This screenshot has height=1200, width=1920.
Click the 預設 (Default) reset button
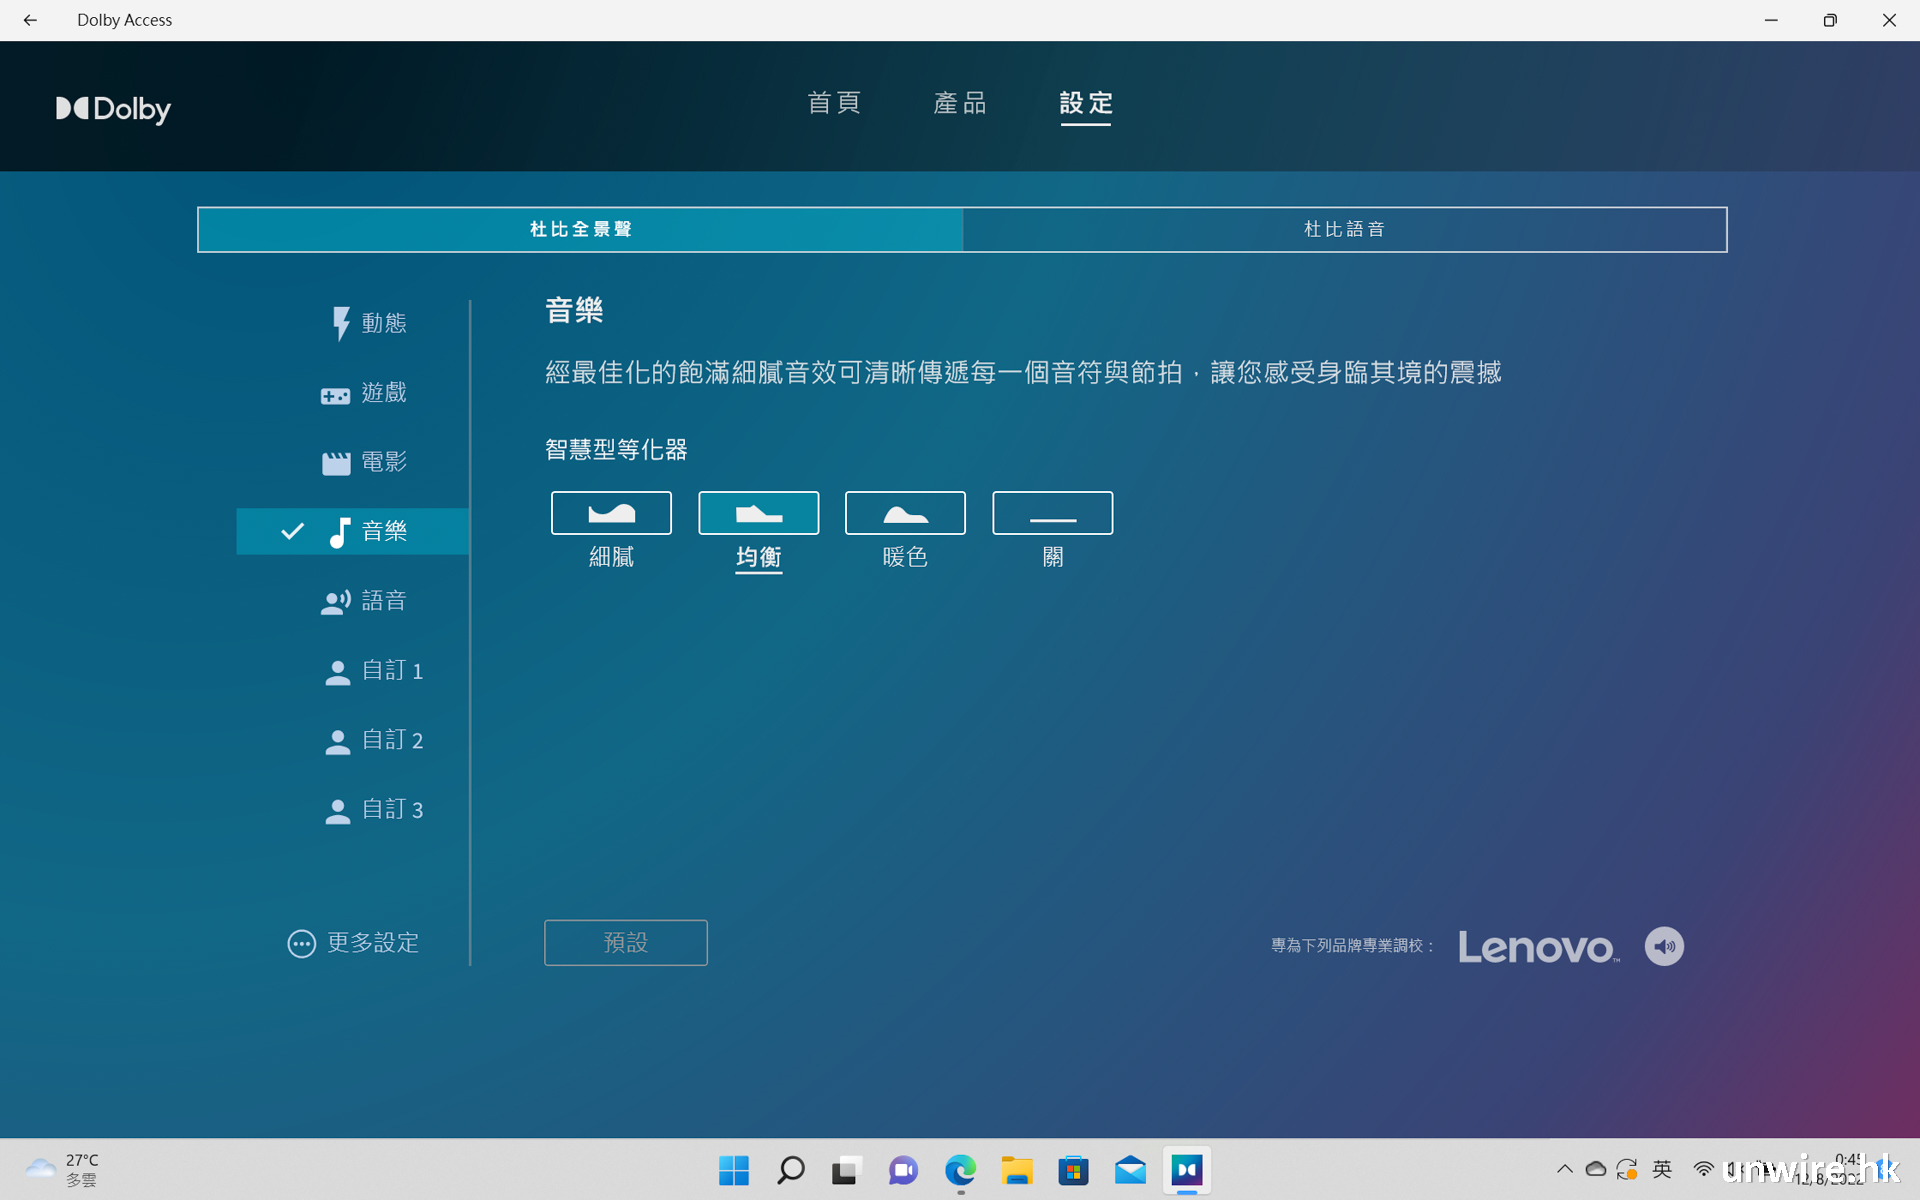[625, 942]
